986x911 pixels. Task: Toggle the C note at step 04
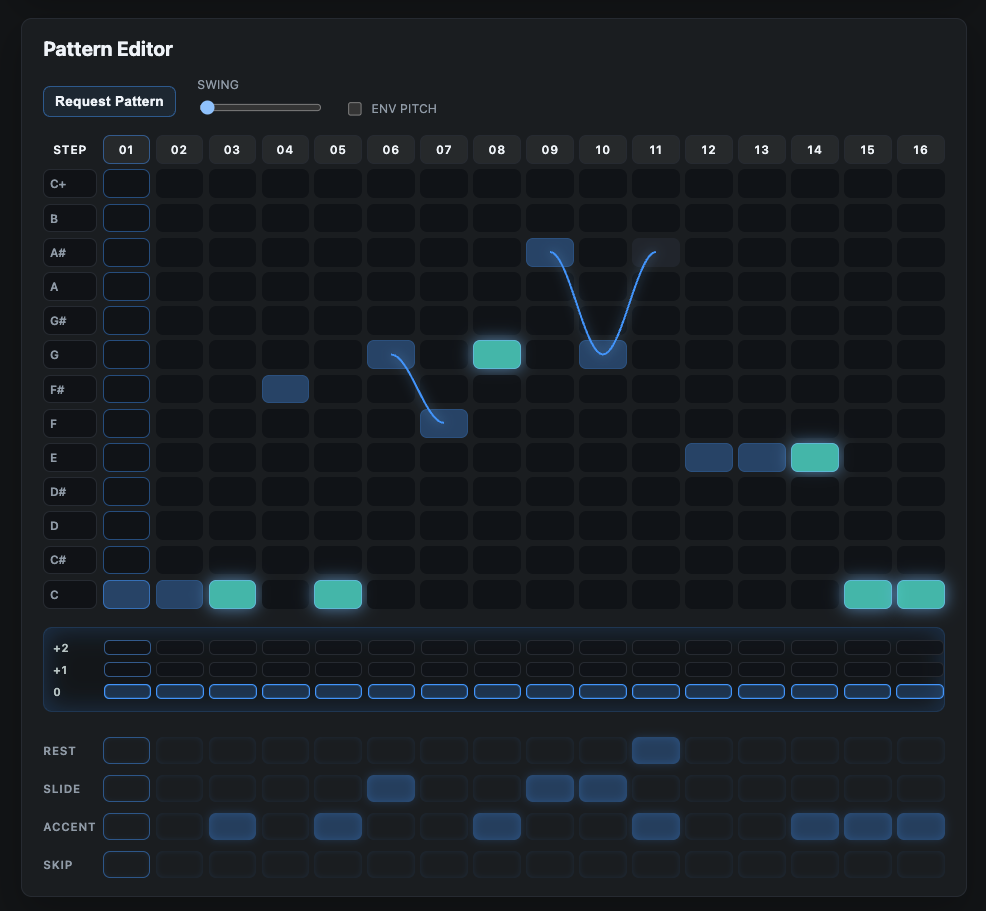point(285,594)
